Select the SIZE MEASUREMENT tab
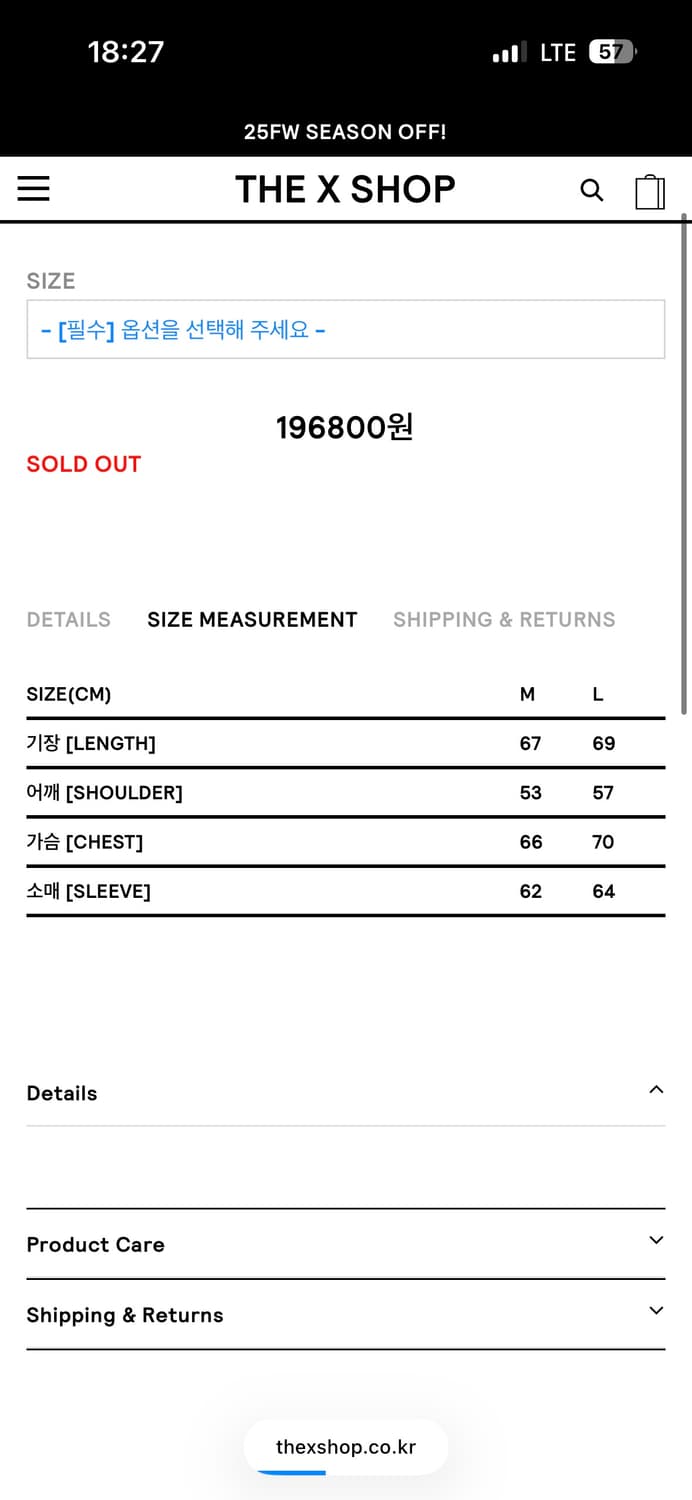Screen dimensions: 692x1500 coord(252,620)
